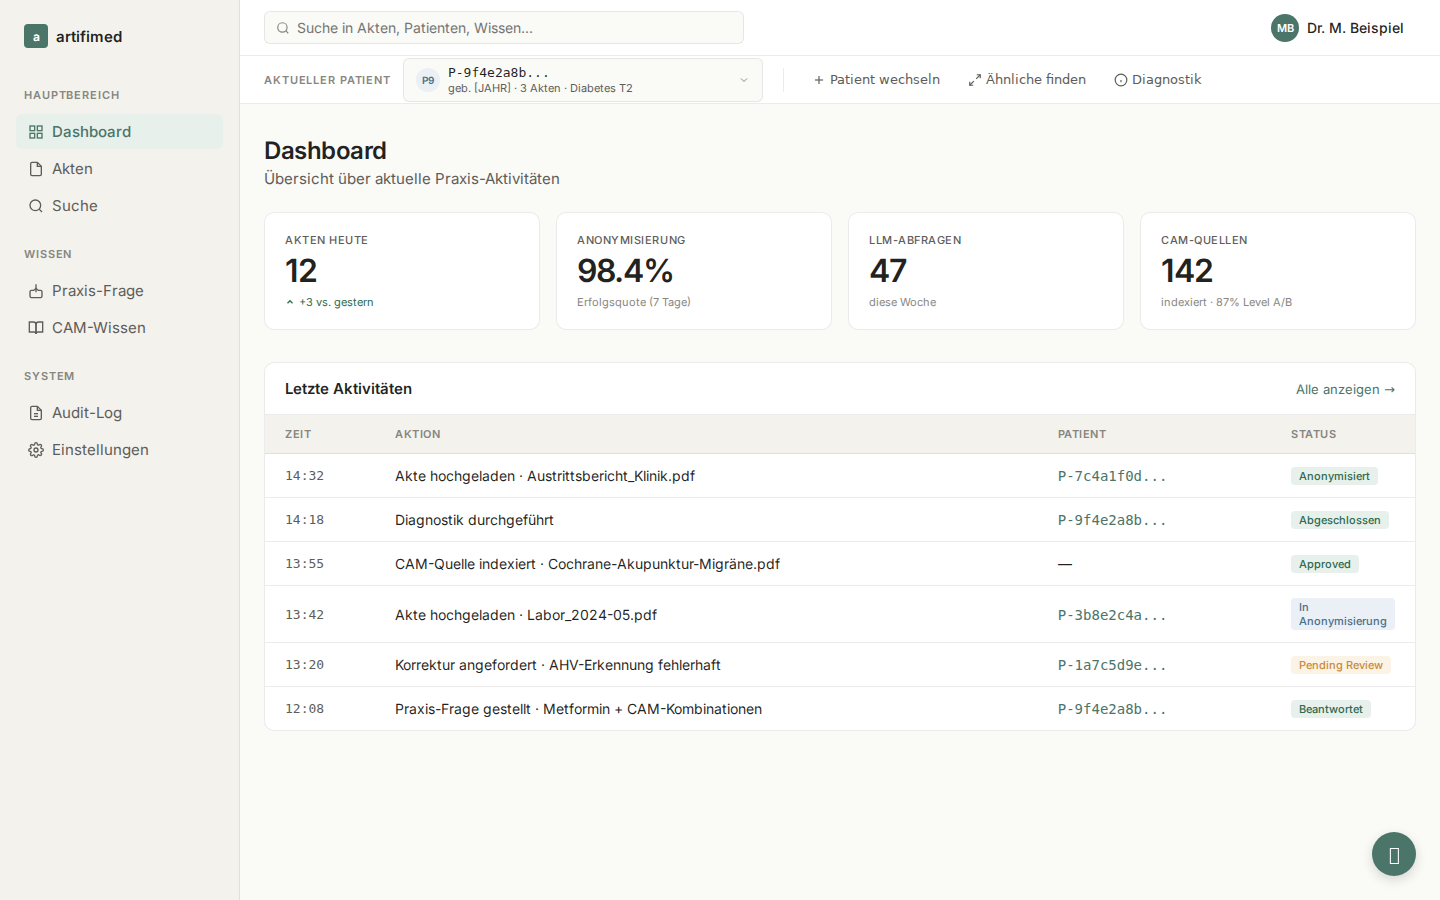The image size is (1440, 900).
Task: Click the Einstellungen gear icon
Action: click(36, 450)
